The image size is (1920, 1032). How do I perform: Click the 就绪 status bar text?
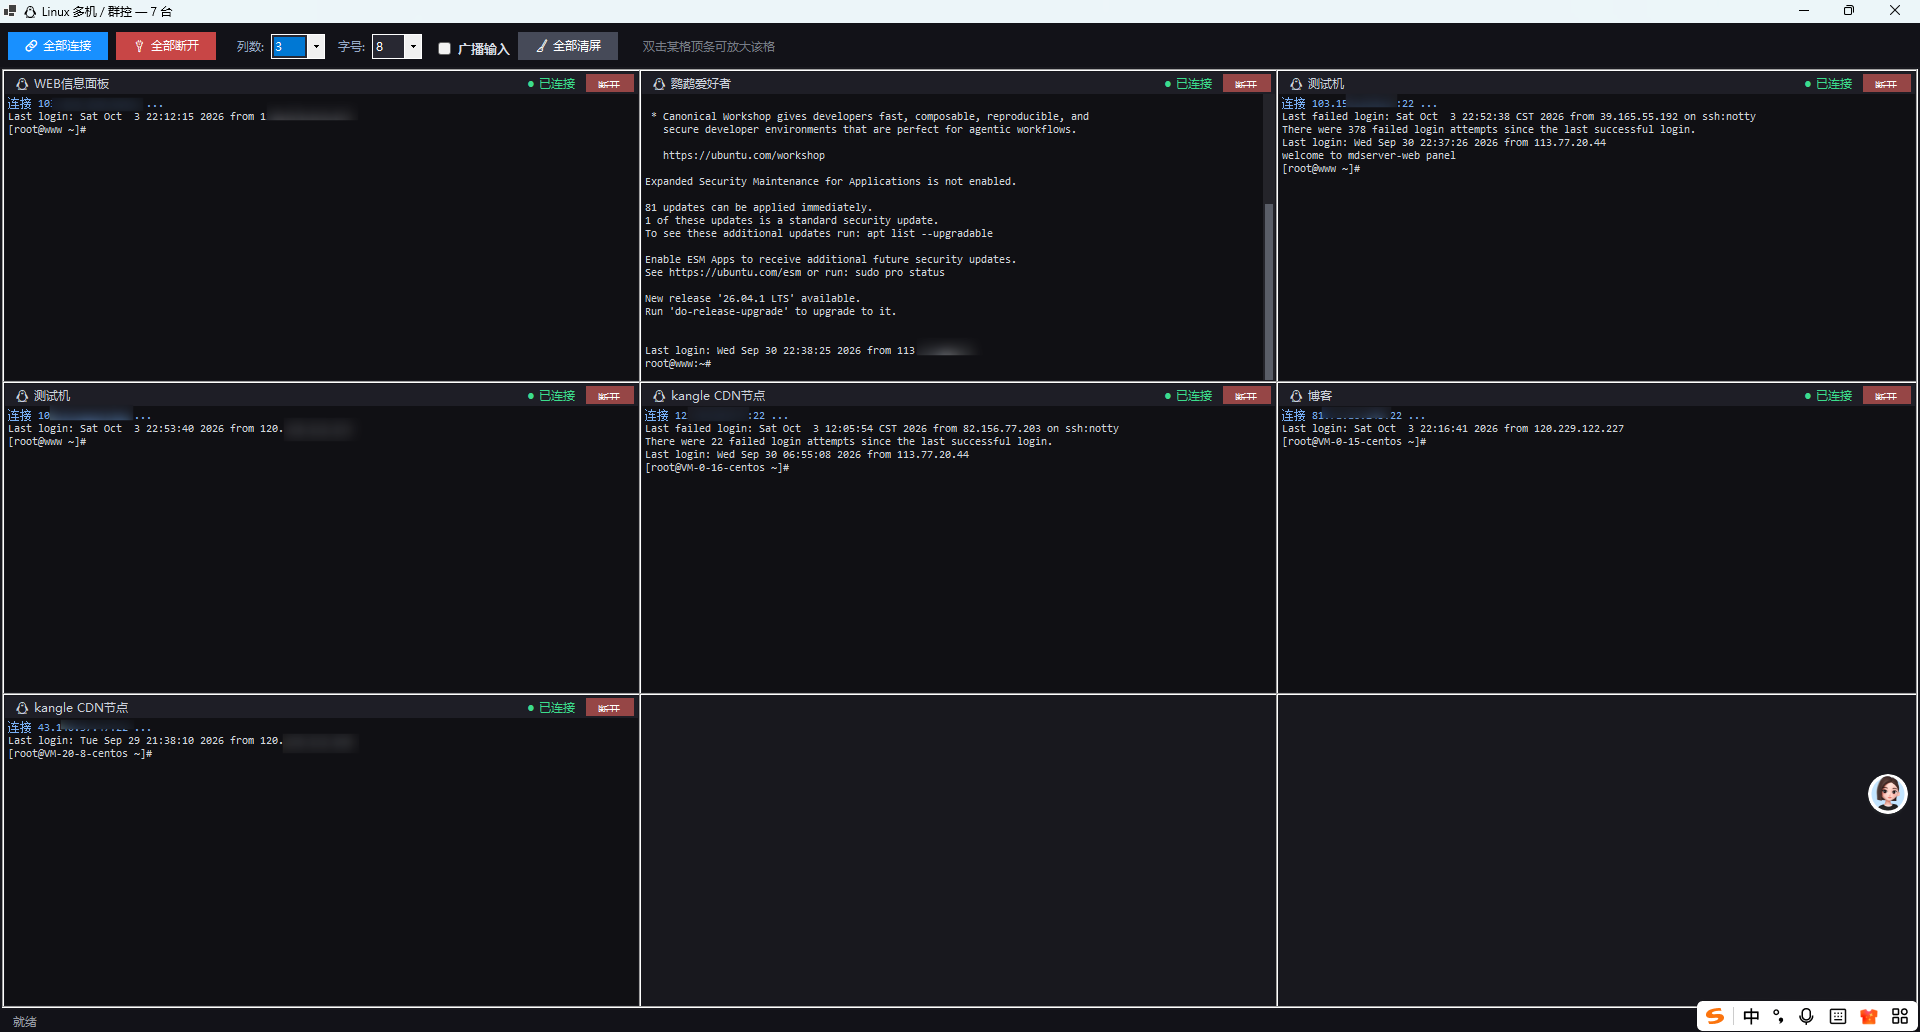(x=25, y=1021)
